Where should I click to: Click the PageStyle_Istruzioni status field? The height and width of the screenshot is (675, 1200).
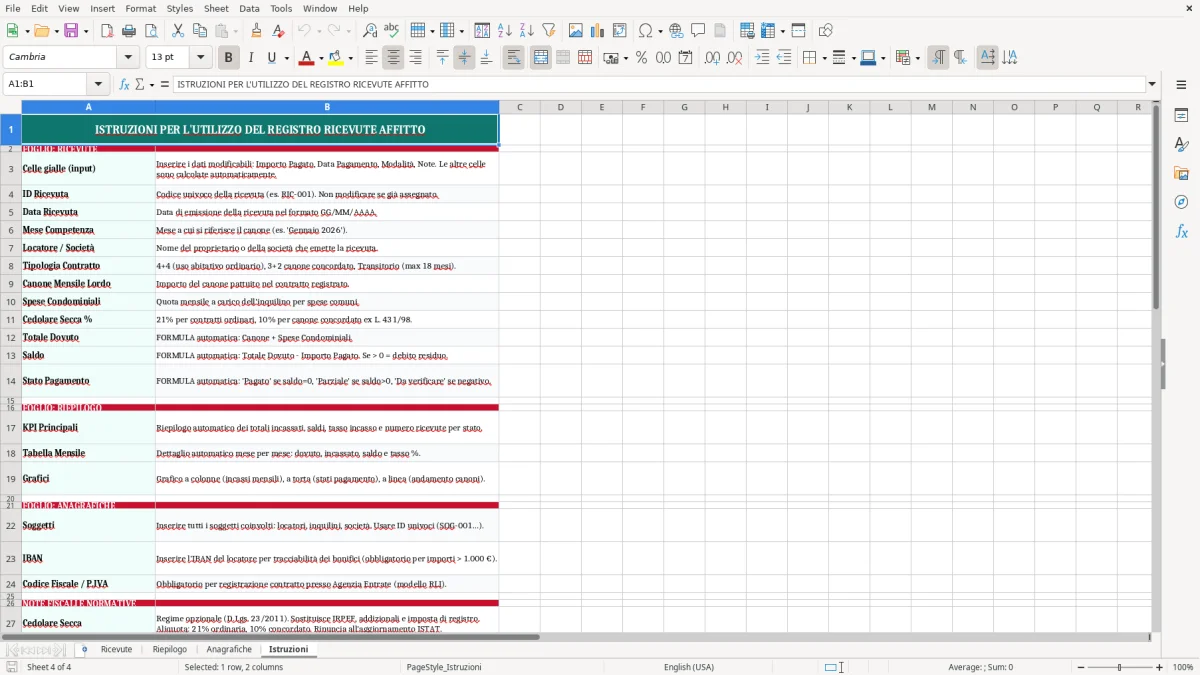443,667
